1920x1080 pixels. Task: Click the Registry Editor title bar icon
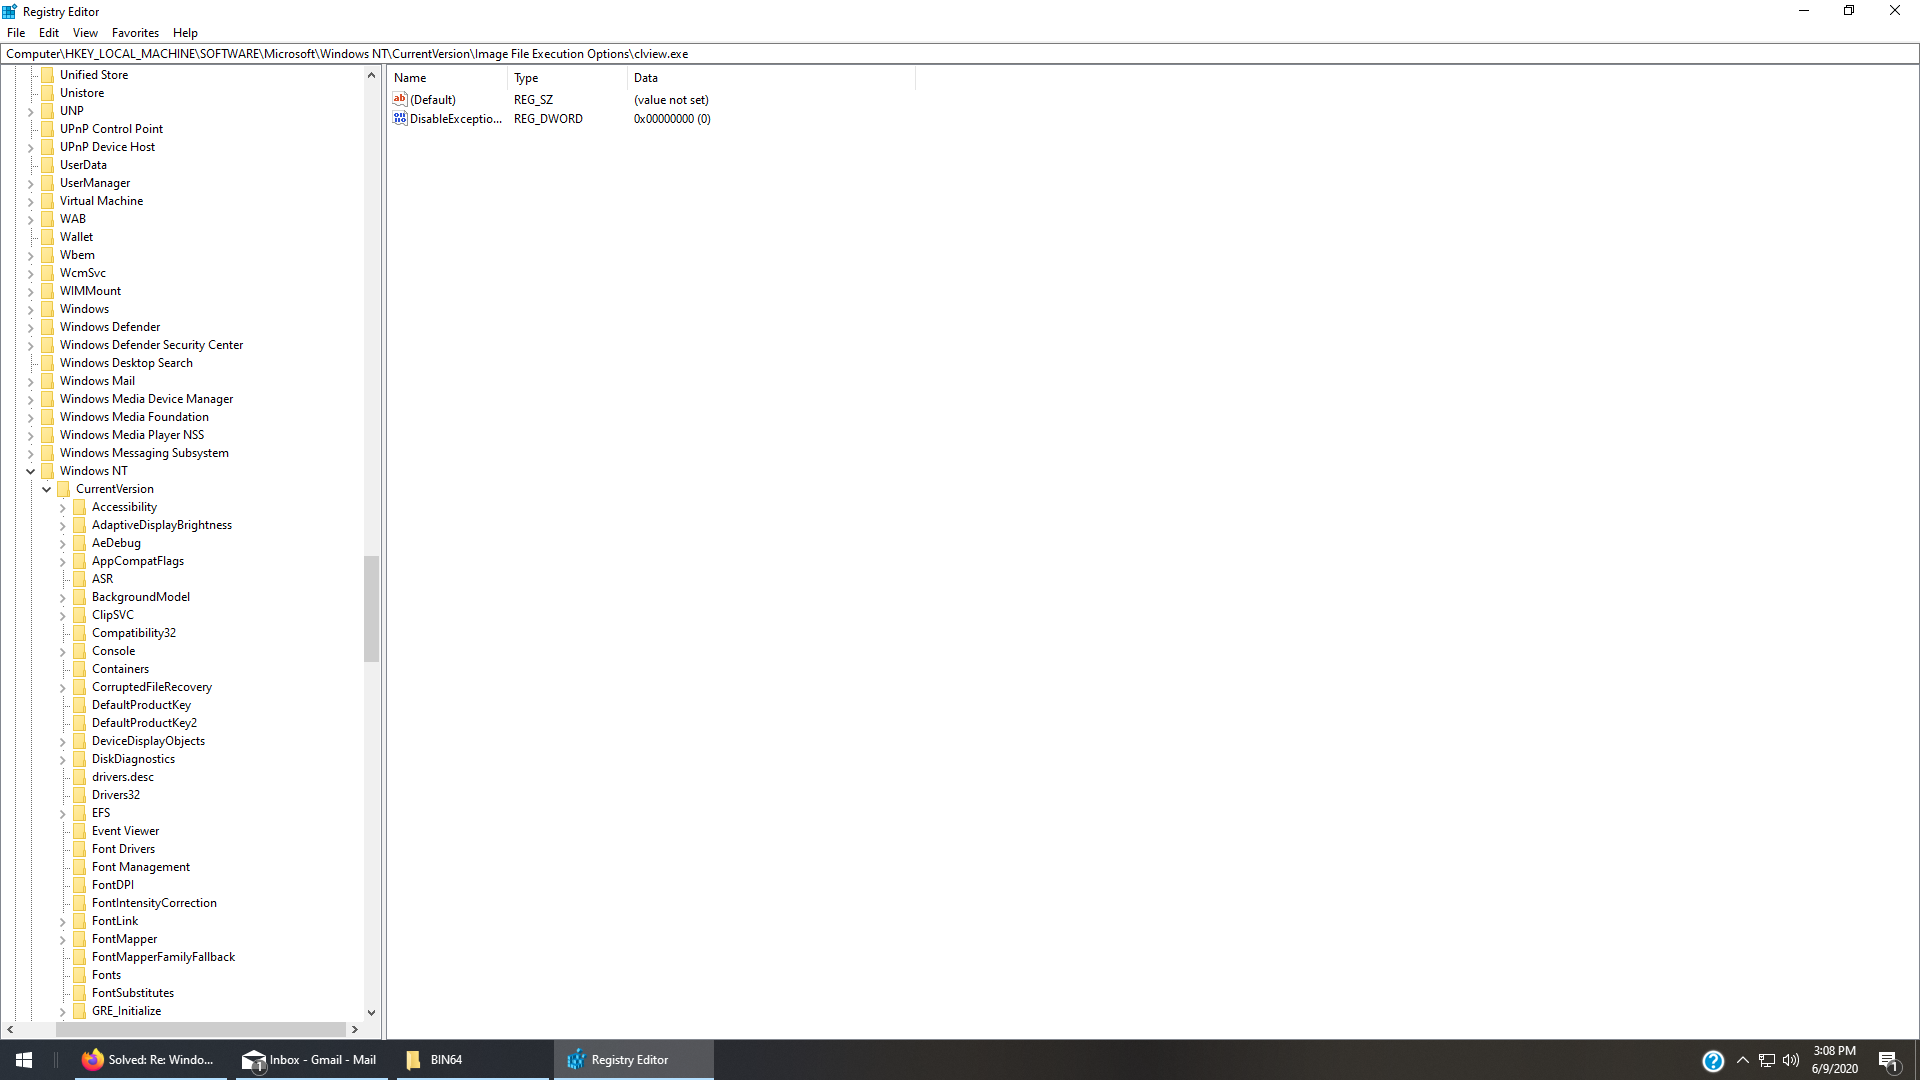pyautogui.click(x=10, y=11)
